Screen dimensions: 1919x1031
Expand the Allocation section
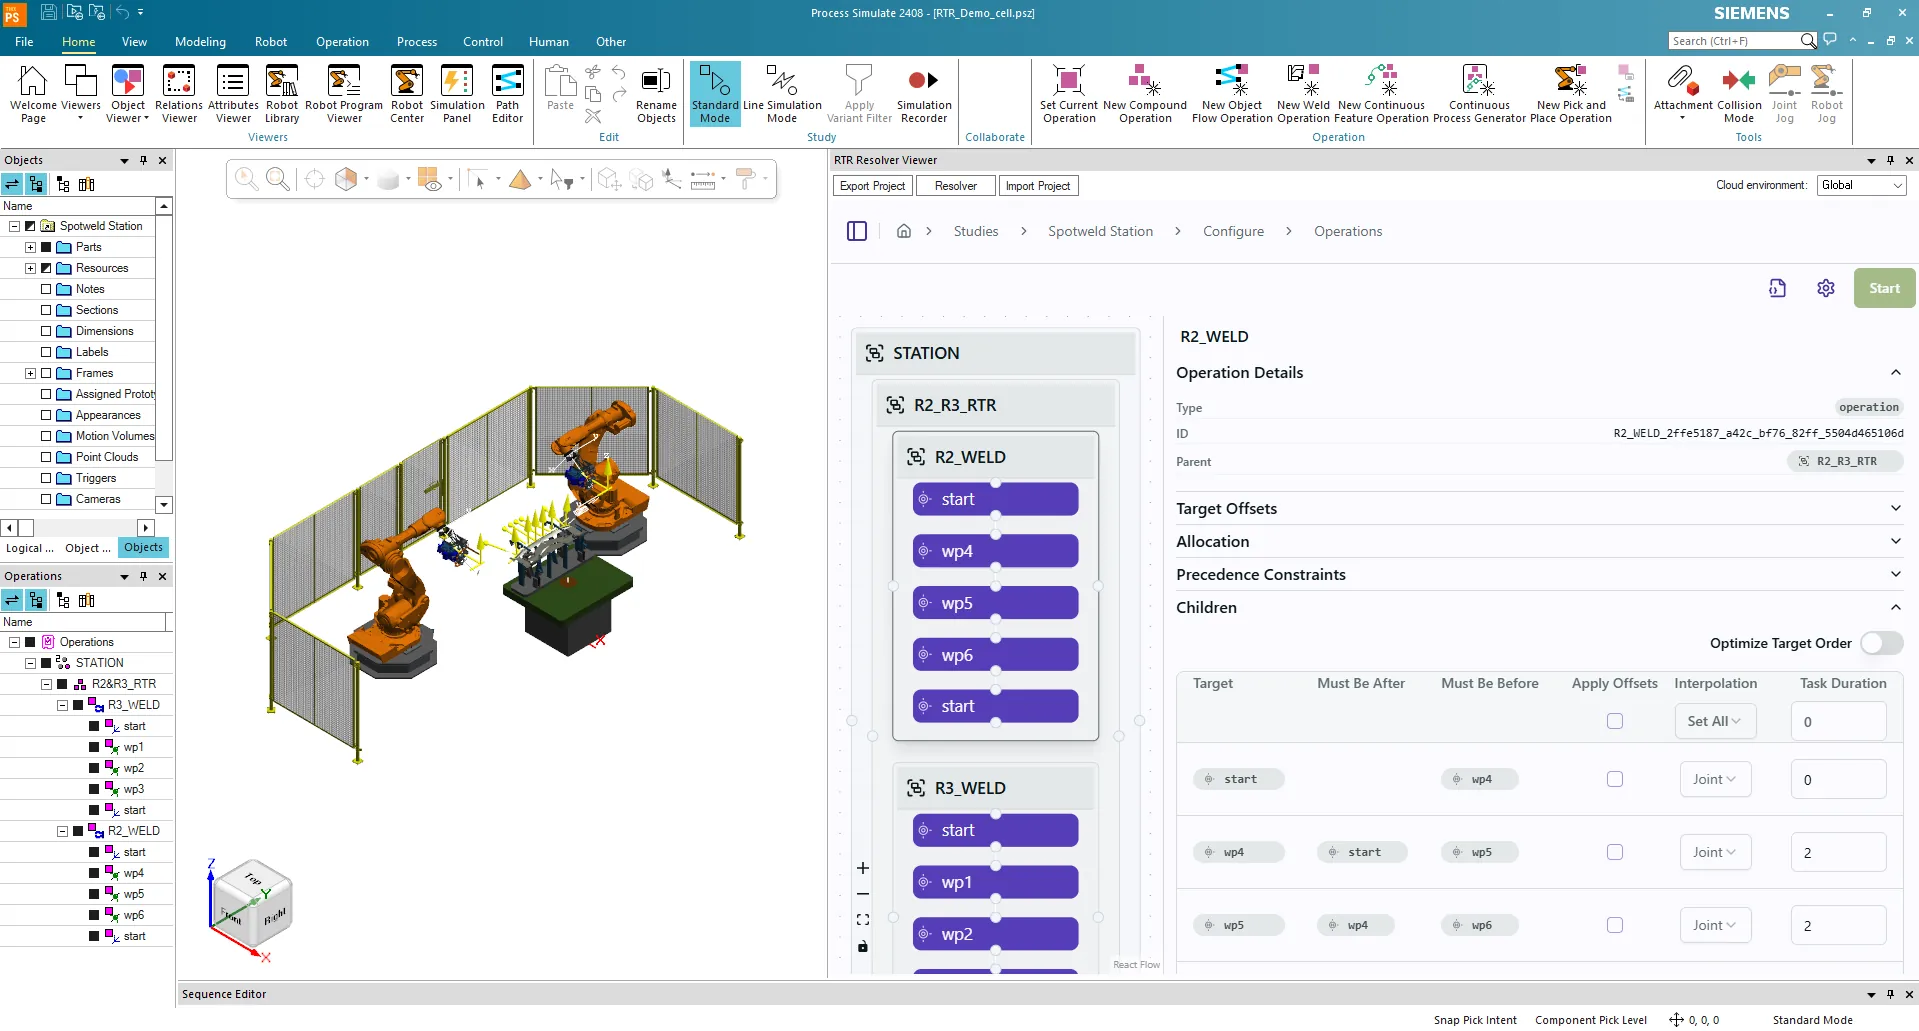(x=1539, y=541)
